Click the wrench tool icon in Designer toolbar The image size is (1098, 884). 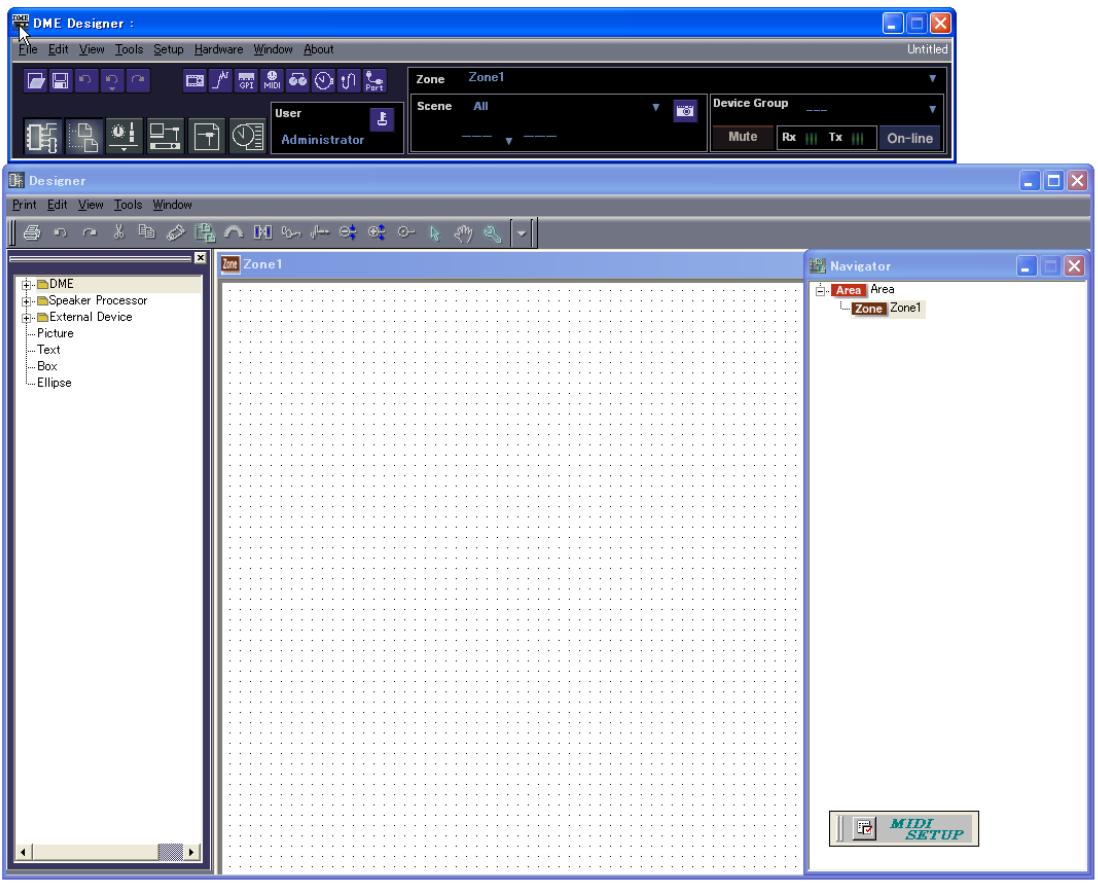[492, 233]
